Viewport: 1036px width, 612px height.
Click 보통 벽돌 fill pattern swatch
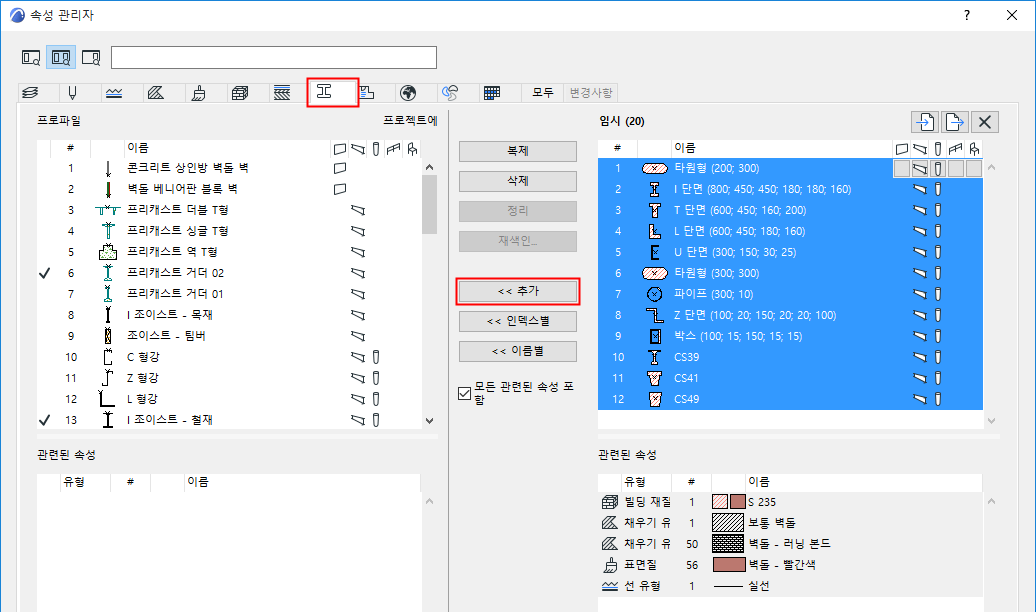728,523
